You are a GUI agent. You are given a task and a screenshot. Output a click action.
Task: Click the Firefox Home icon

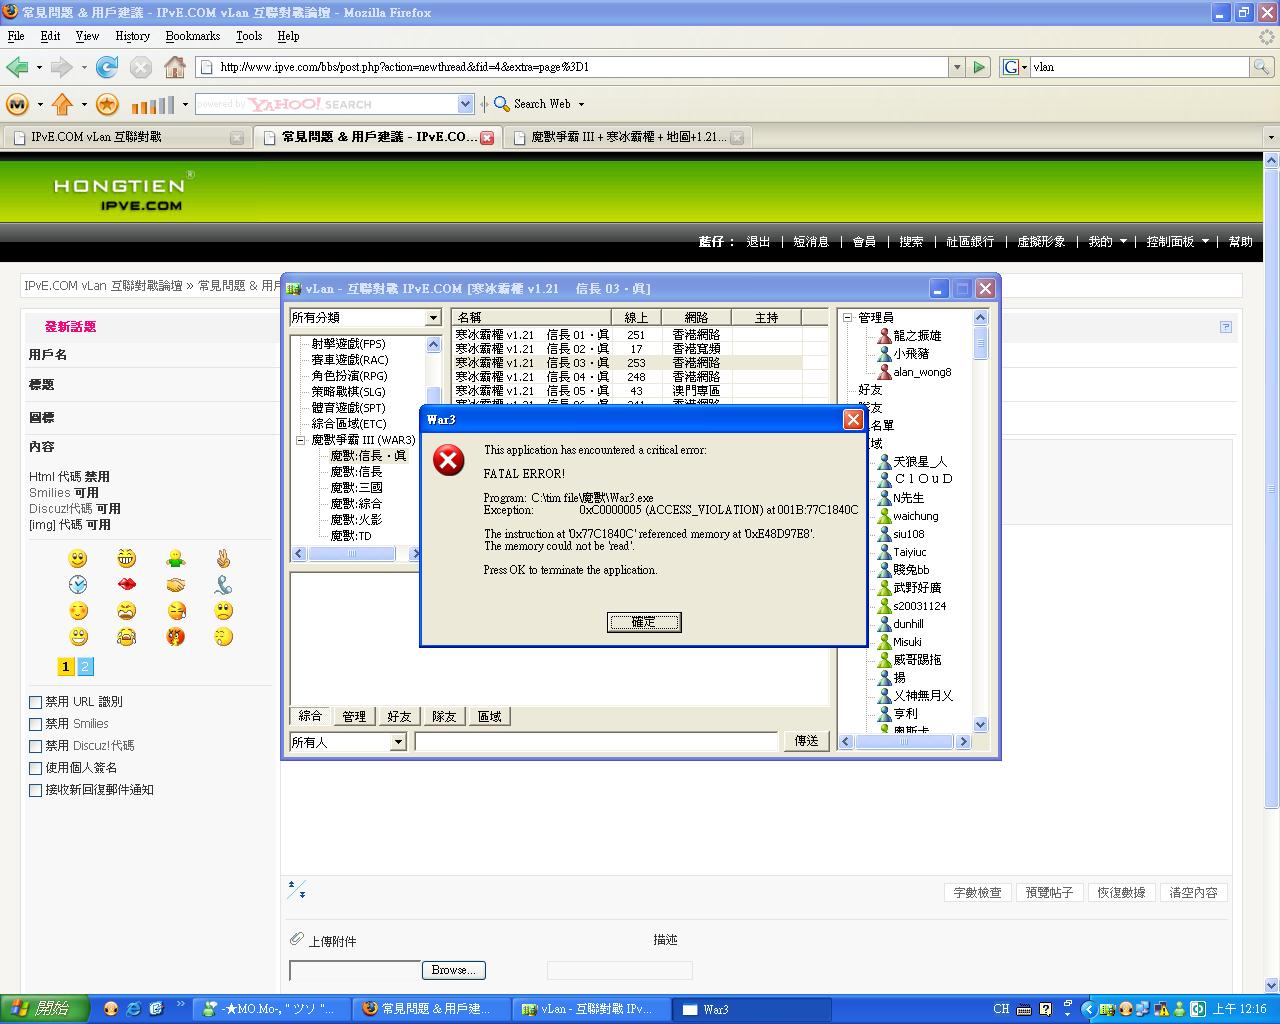[x=175, y=67]
